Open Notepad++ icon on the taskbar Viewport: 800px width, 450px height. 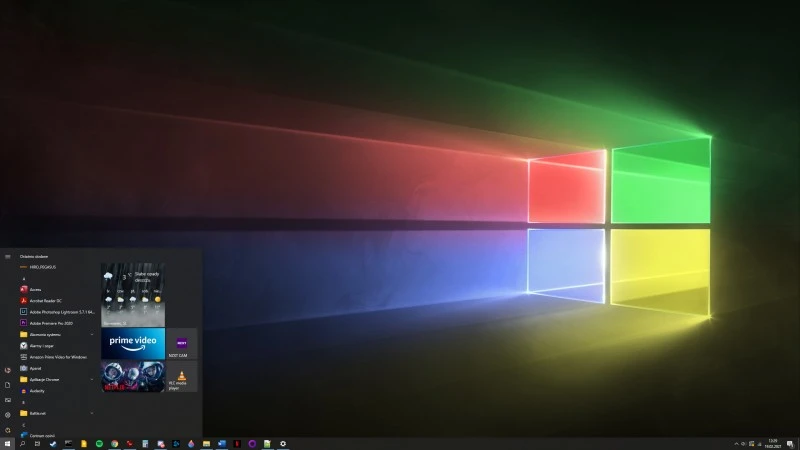(x=267, y=444)
